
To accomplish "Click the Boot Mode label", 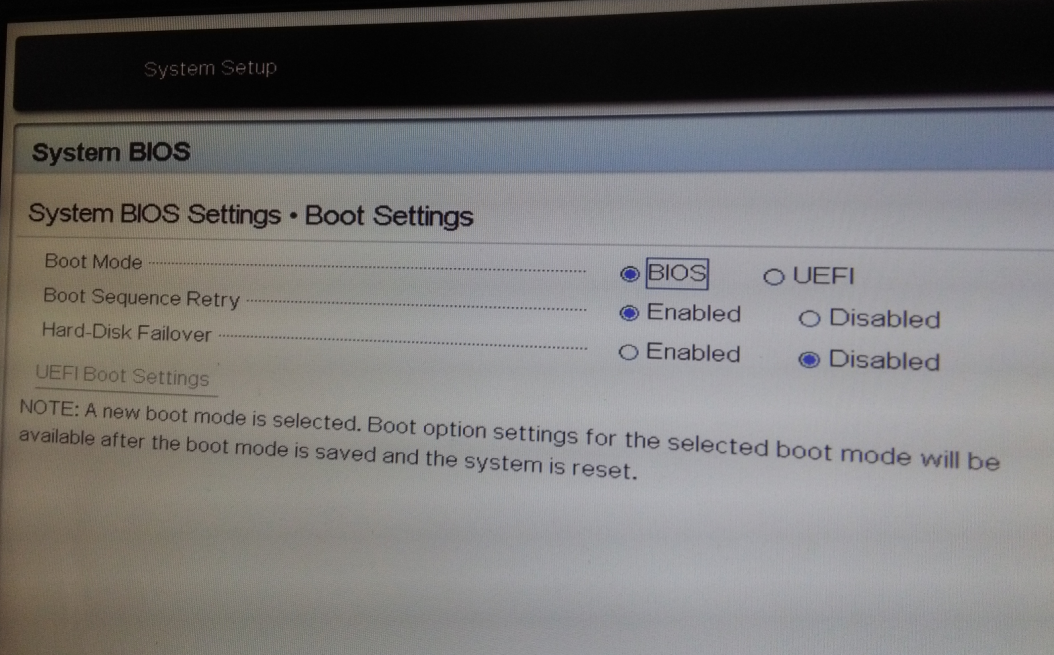I will point(93,261).
